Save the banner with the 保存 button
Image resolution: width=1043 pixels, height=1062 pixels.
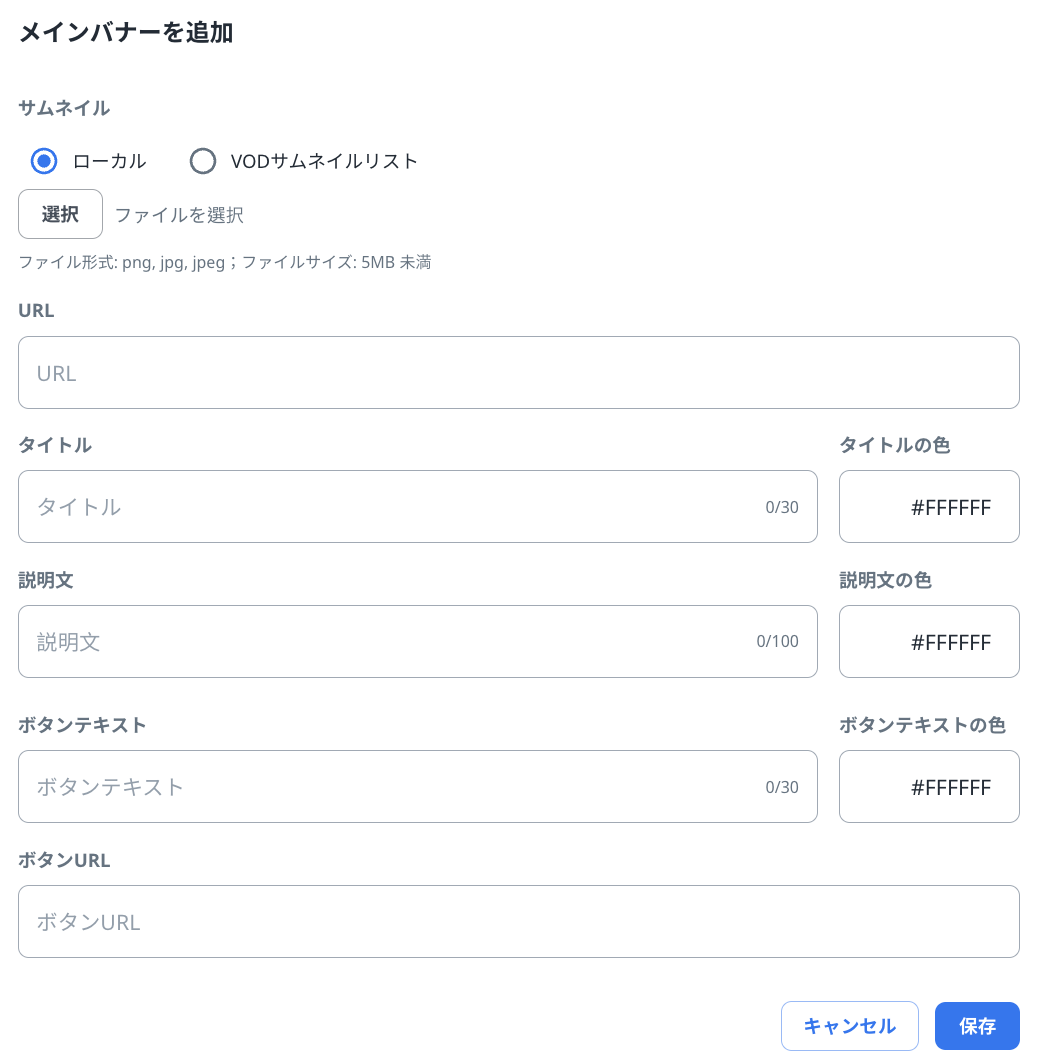(x=976, y=1026)
